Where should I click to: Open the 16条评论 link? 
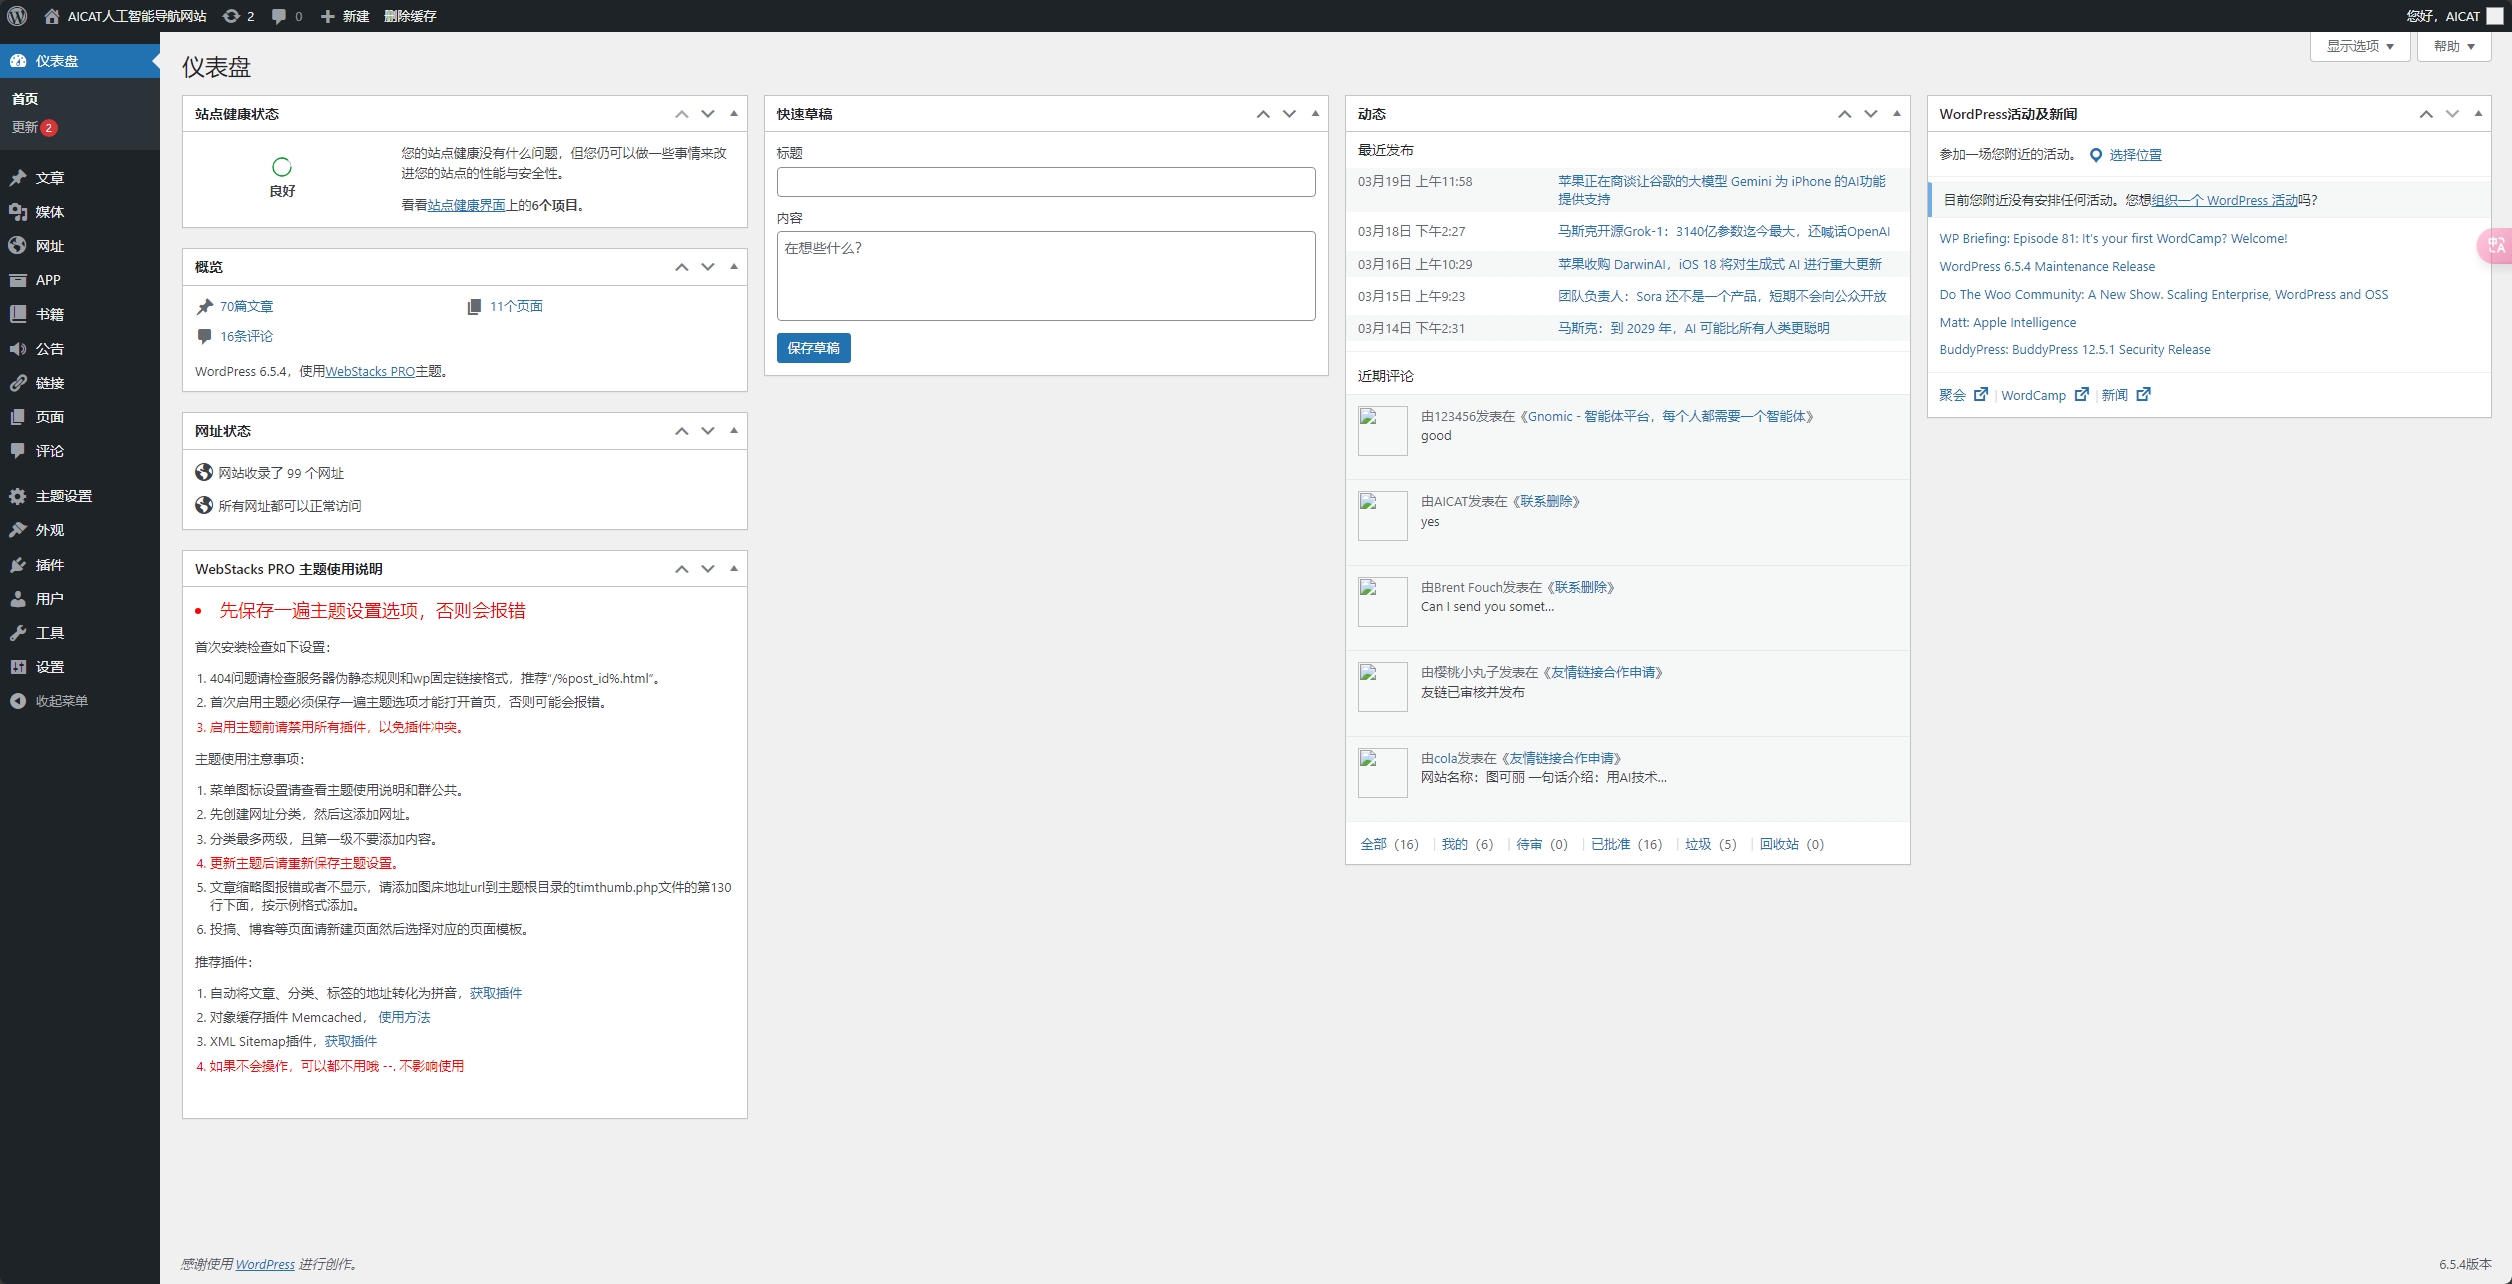(x=246, y=336)
